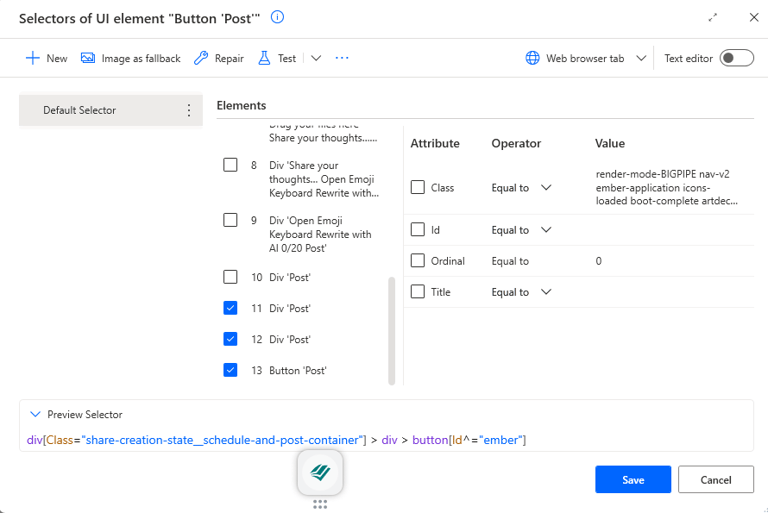Expand the Test dropdown arrow
The width and height of the screenshot is (768, 513).
point(316,58)
